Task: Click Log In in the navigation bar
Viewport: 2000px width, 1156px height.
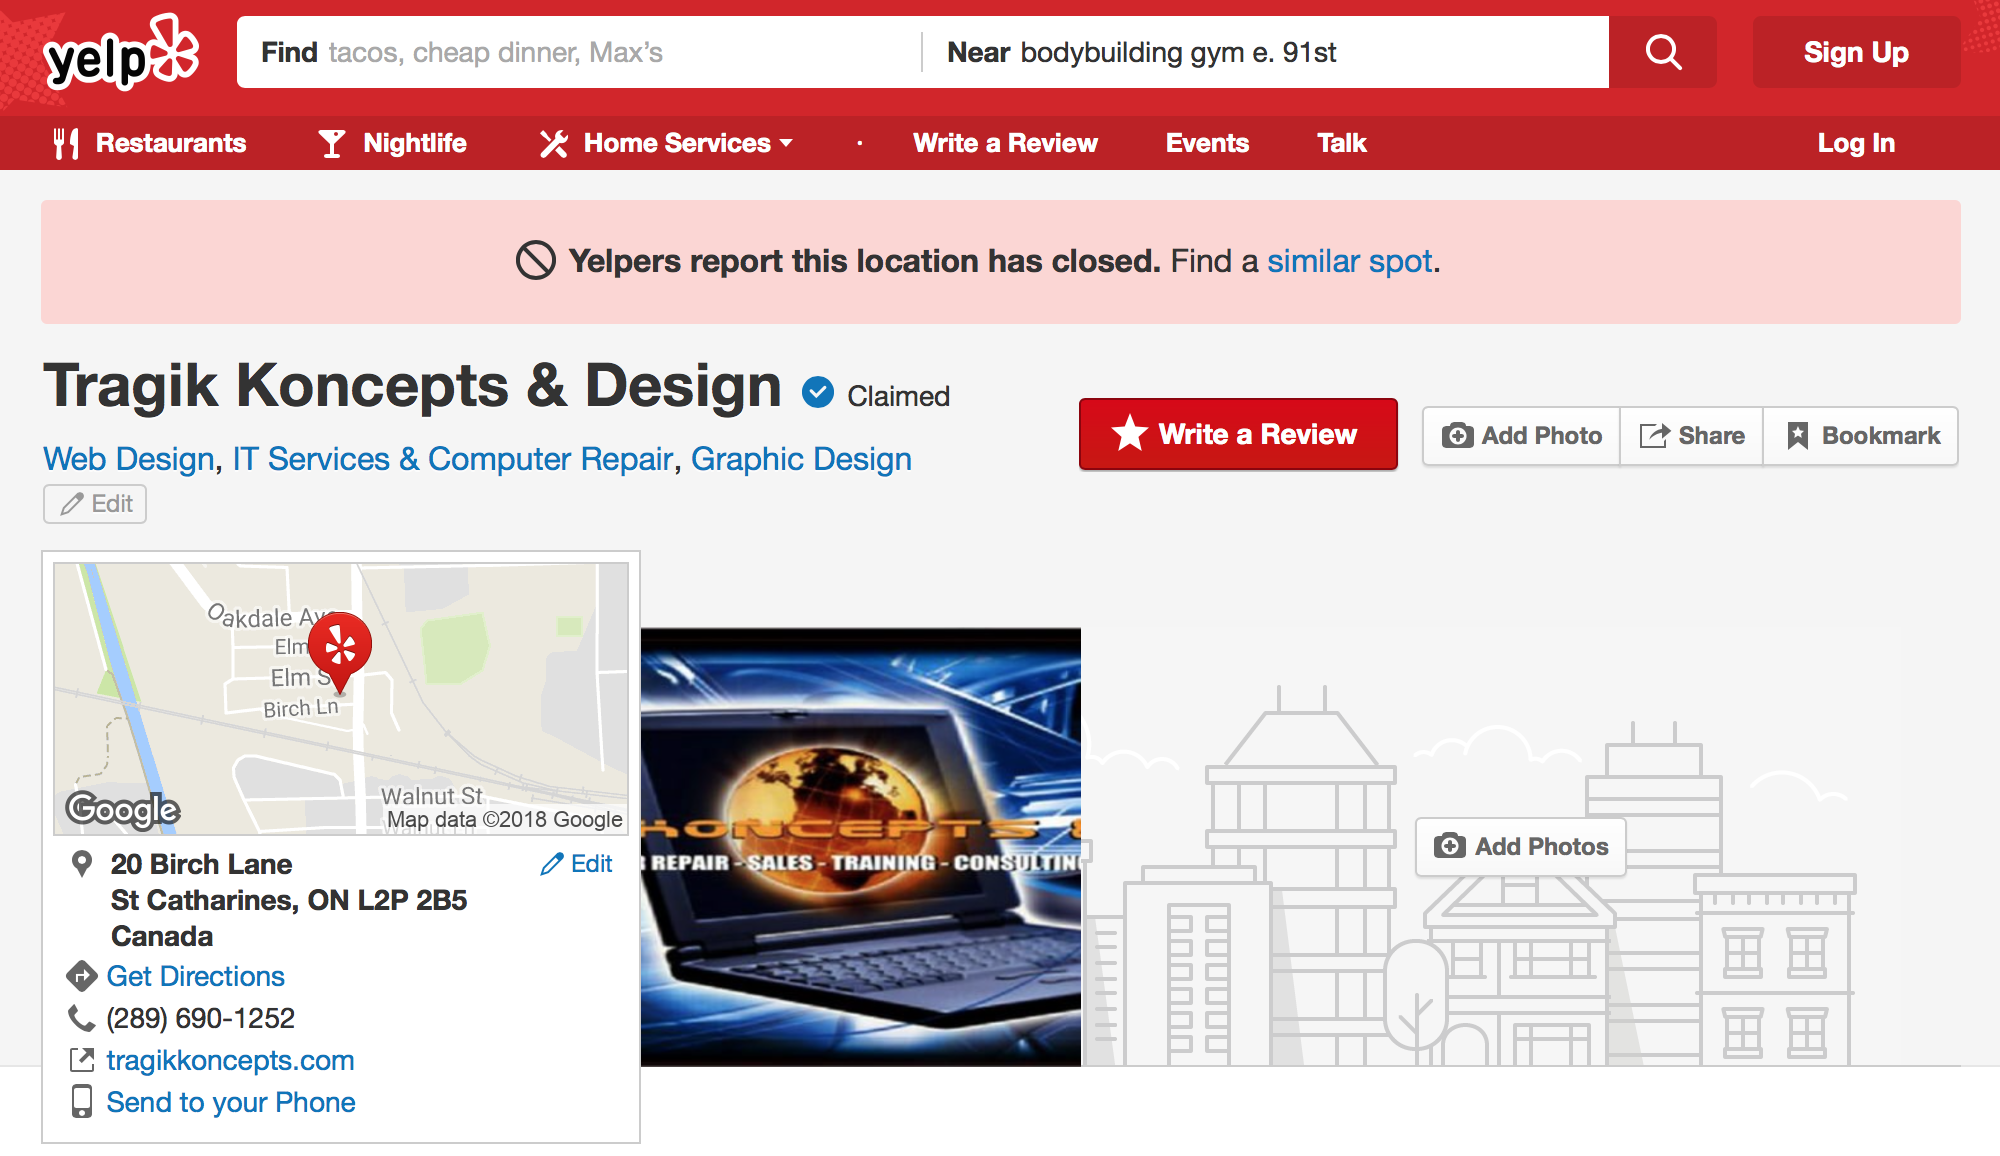Action: coord(1856,143)
